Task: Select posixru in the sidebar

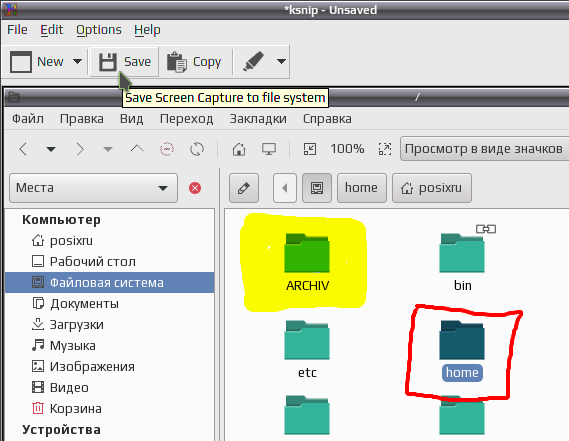Action: (110, 241)
